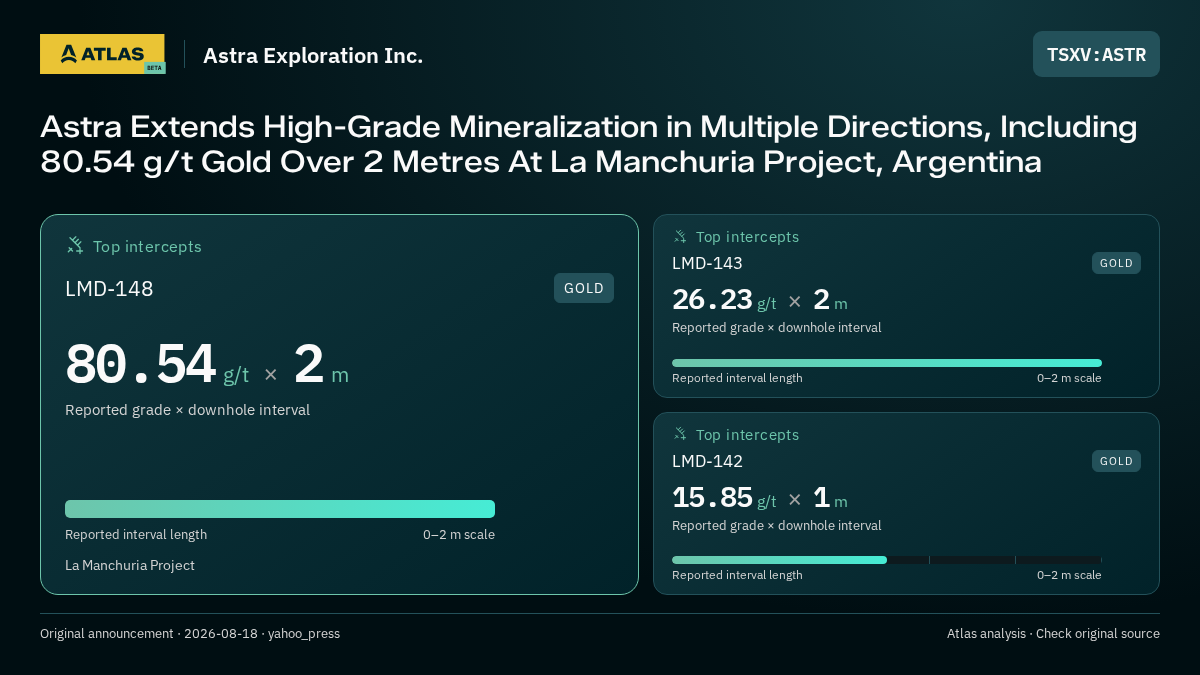
Task: Click 'Top intercepts' label in LMD-148 card
Action: (x=147, y=246)
